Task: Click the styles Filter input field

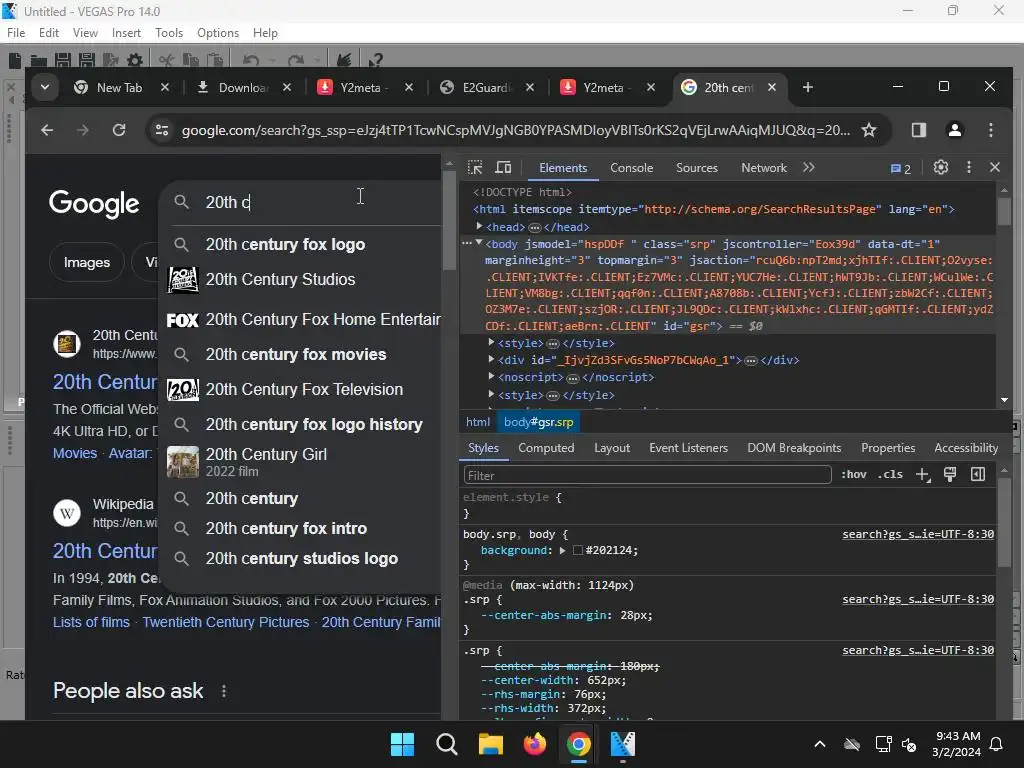Action: pyautogui.click(x=647, y=475)
